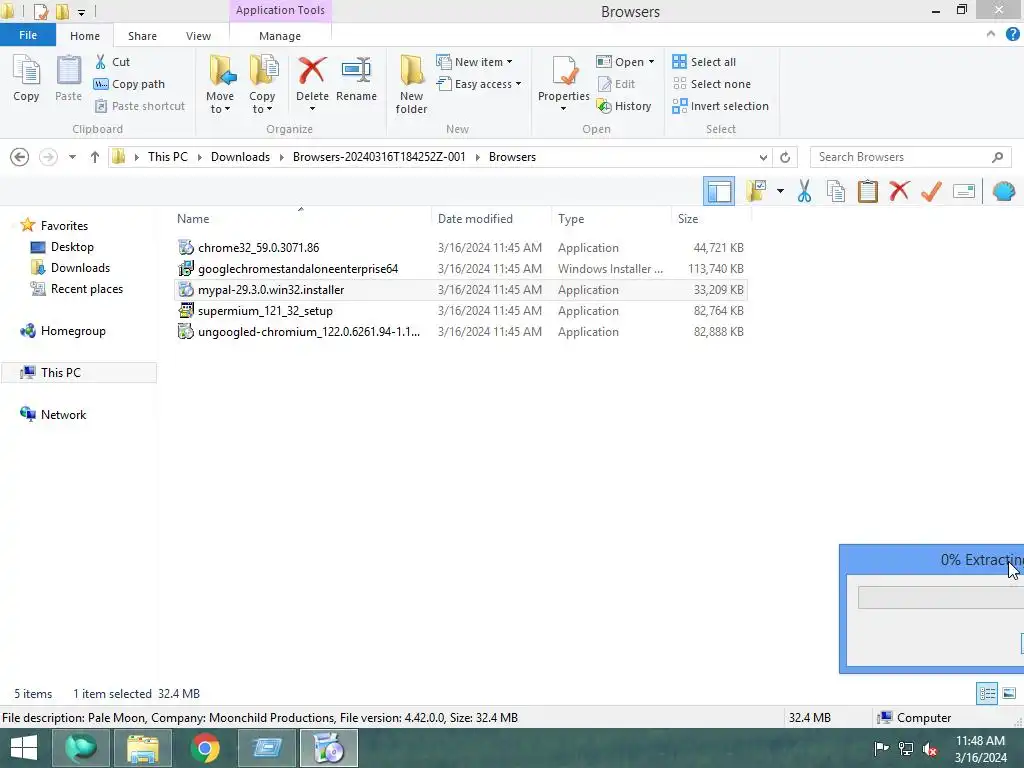Refresh the current folder
The image size is (1024, 768).
785,157
